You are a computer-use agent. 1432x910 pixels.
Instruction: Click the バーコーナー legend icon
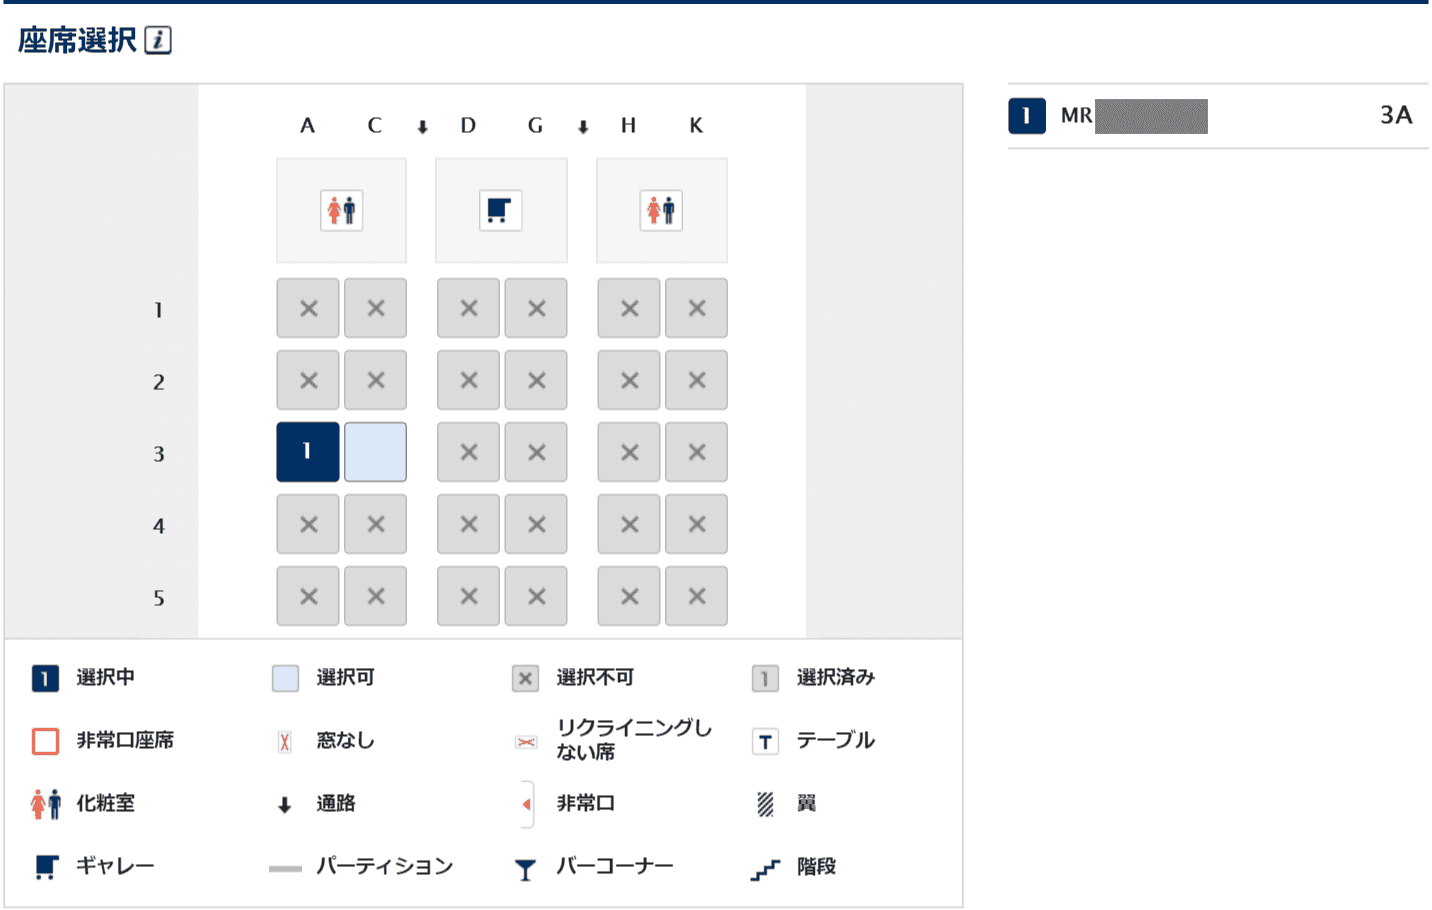pyautogui.click(x=525, y=868)
